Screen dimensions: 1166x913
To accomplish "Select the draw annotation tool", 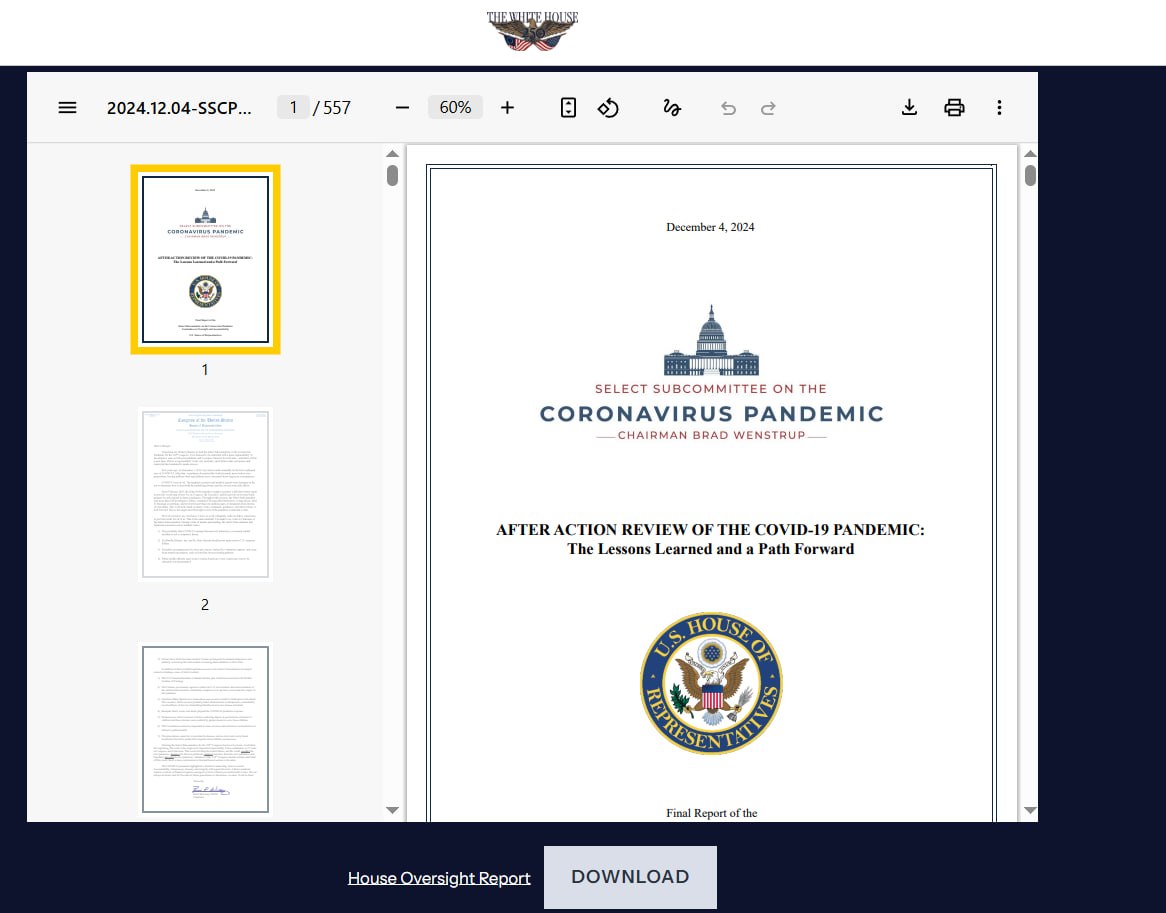I will (671, 108).
